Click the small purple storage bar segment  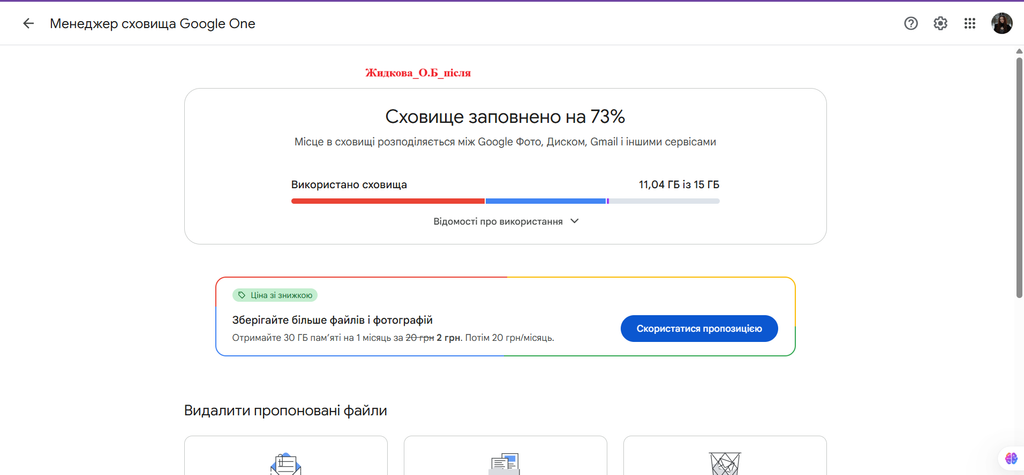click(608, 201)
